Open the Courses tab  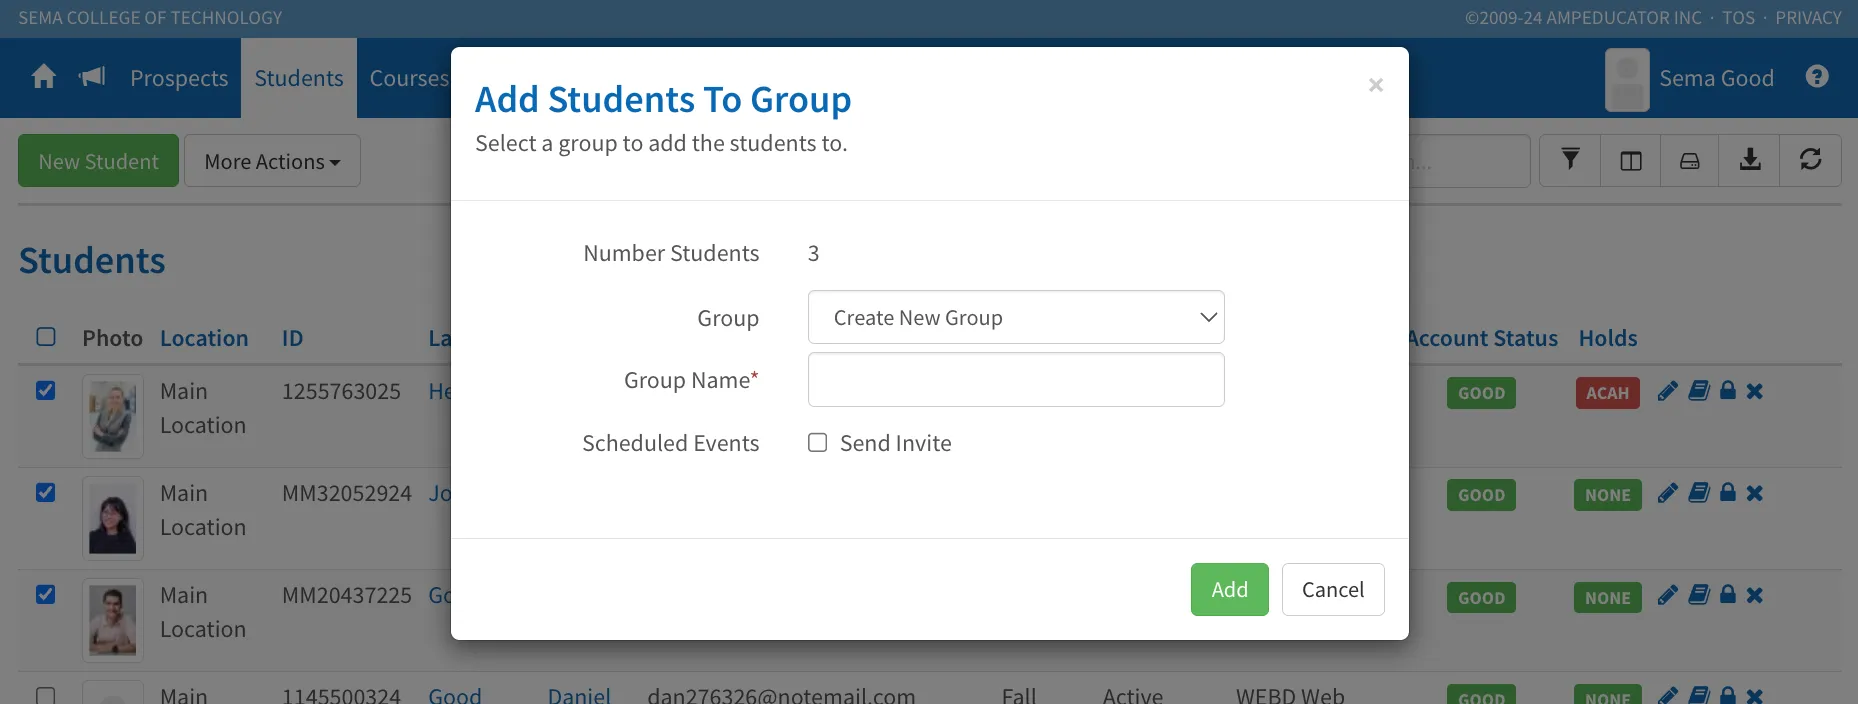click(x=409, y=78)
